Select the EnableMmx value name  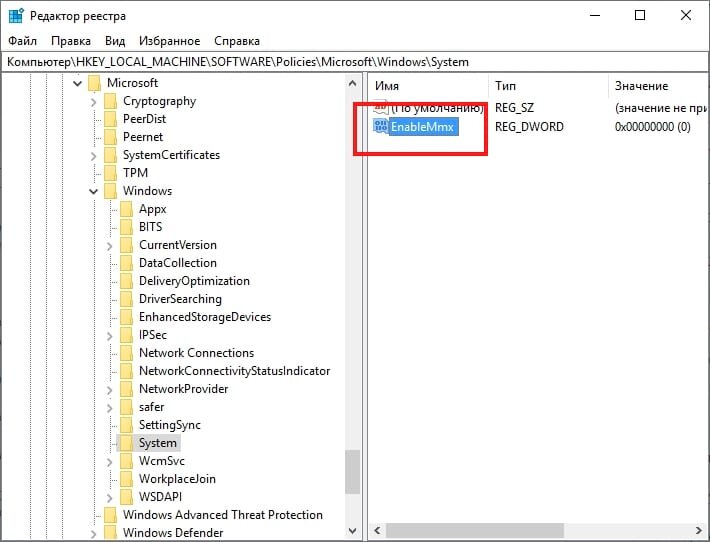click(422, 126)
